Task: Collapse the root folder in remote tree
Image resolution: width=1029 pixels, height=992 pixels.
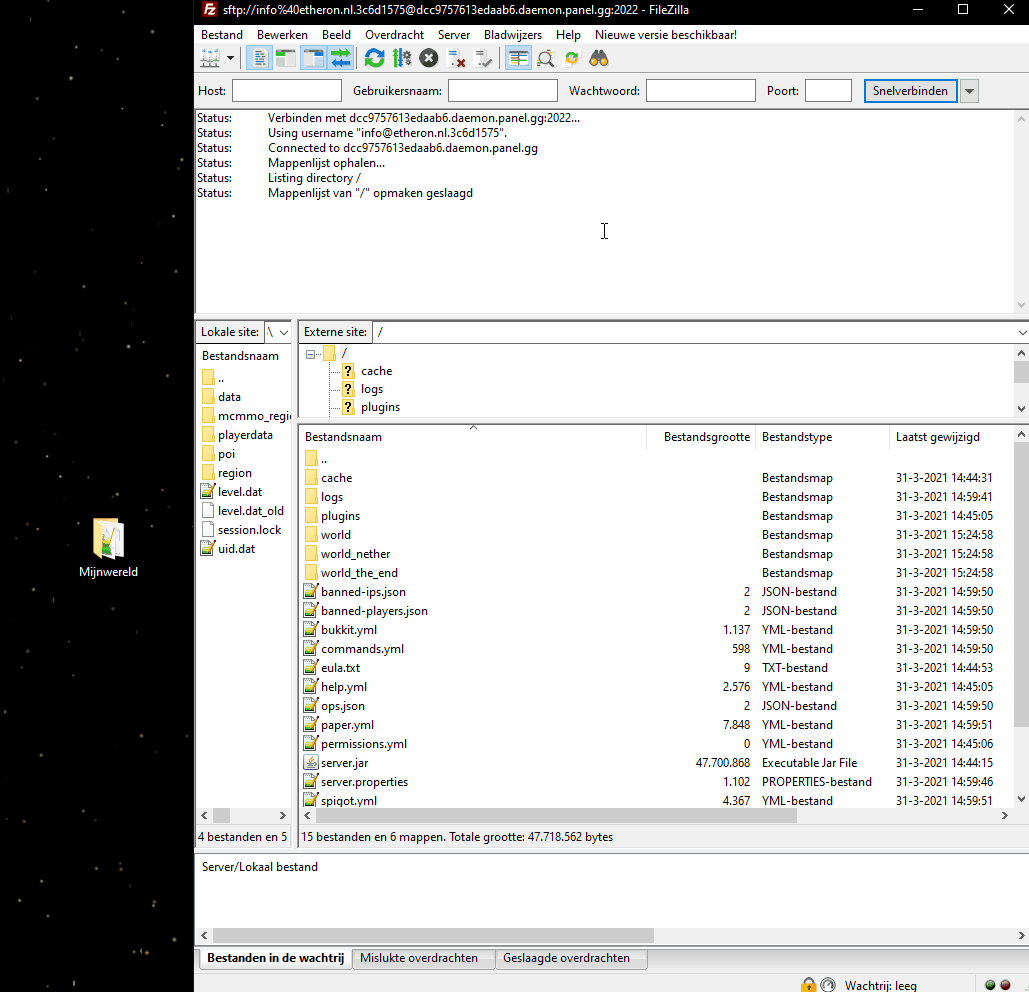Action: click(312, 353)
